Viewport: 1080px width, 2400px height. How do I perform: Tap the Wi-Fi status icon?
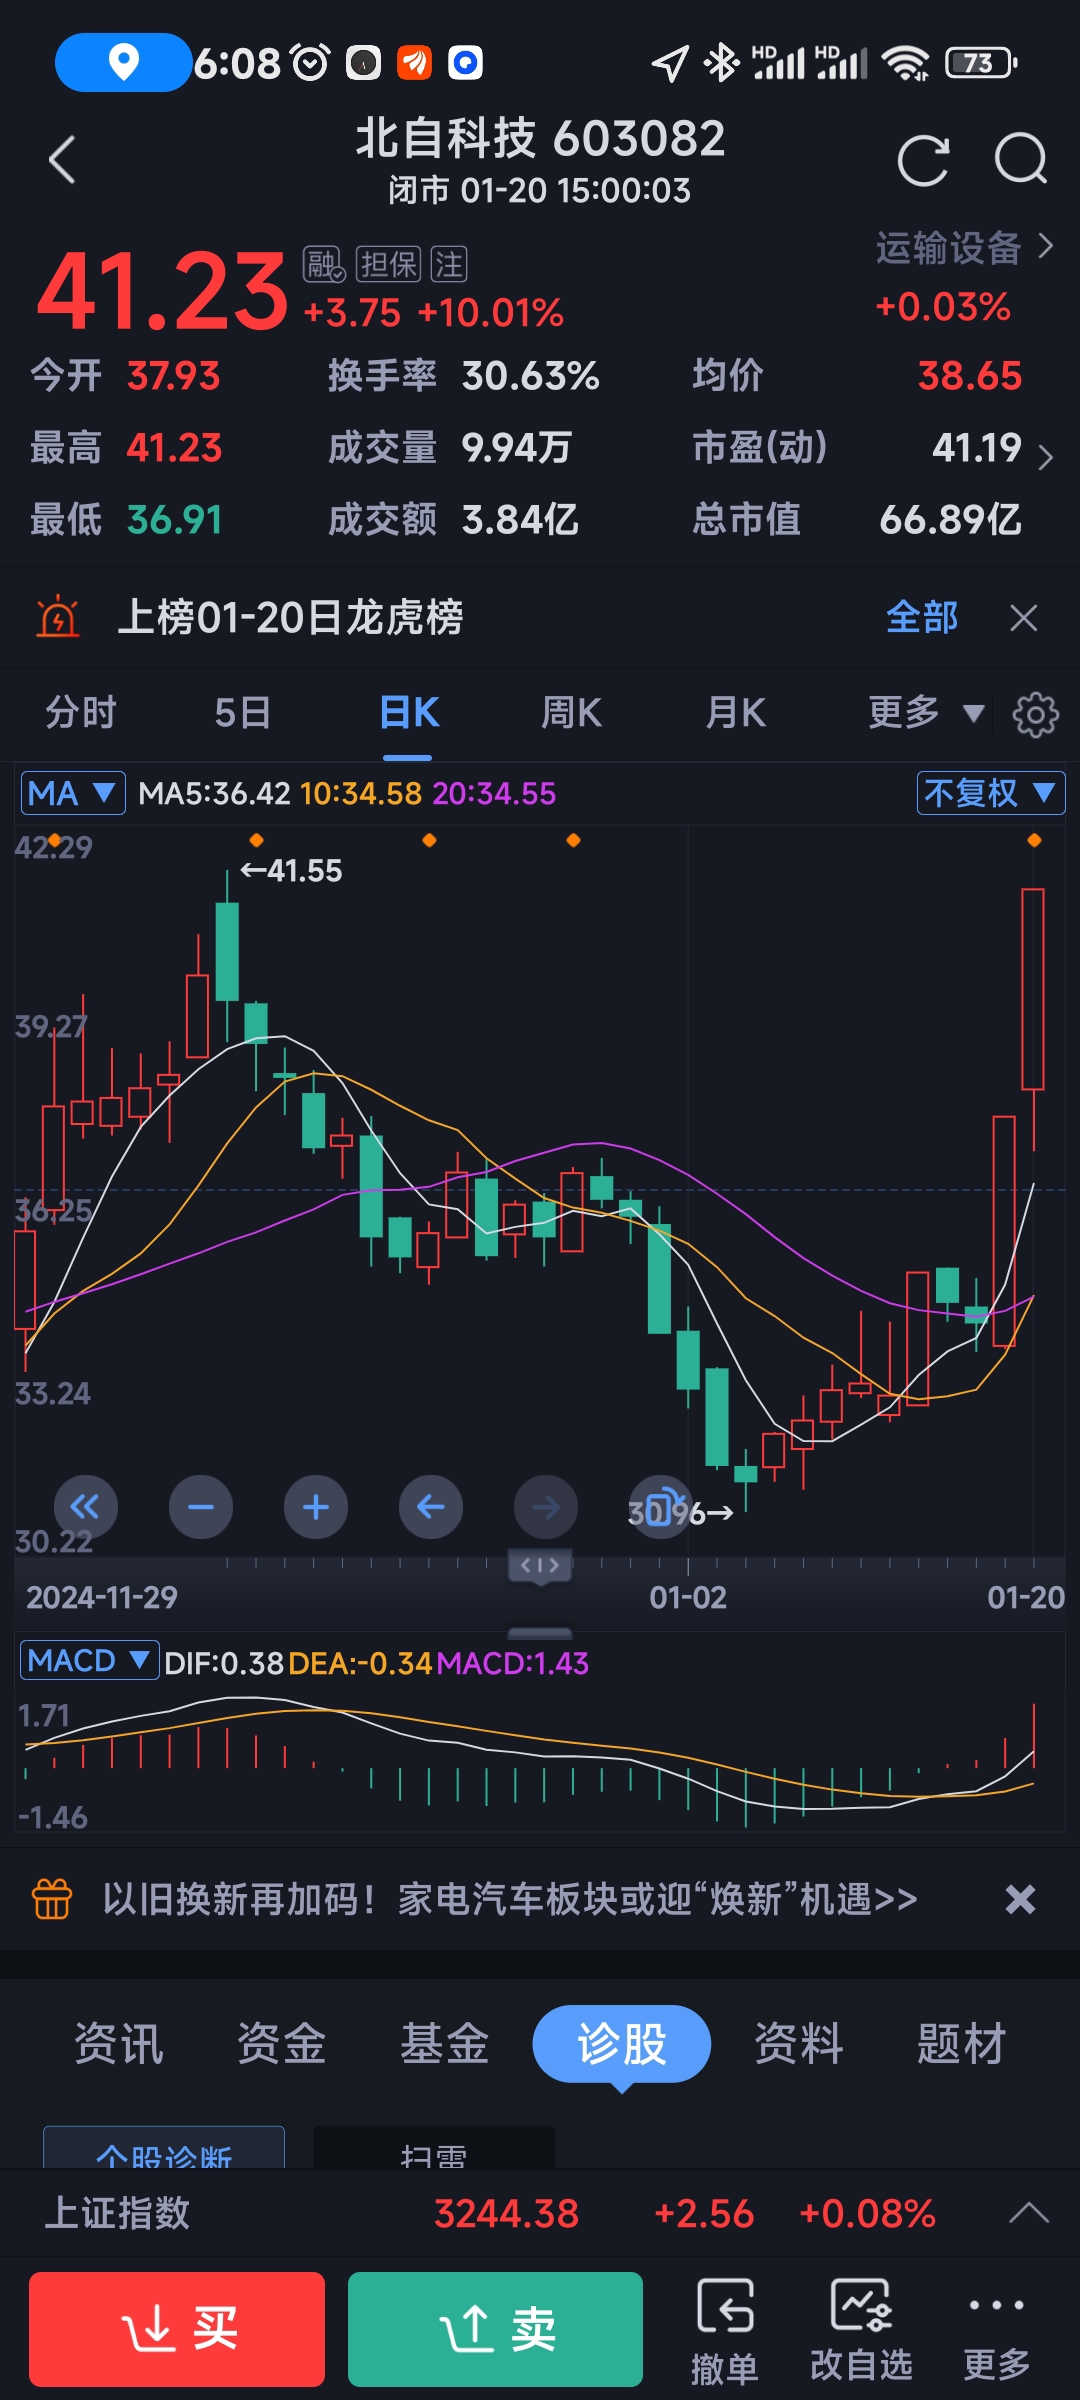(905, 63)
